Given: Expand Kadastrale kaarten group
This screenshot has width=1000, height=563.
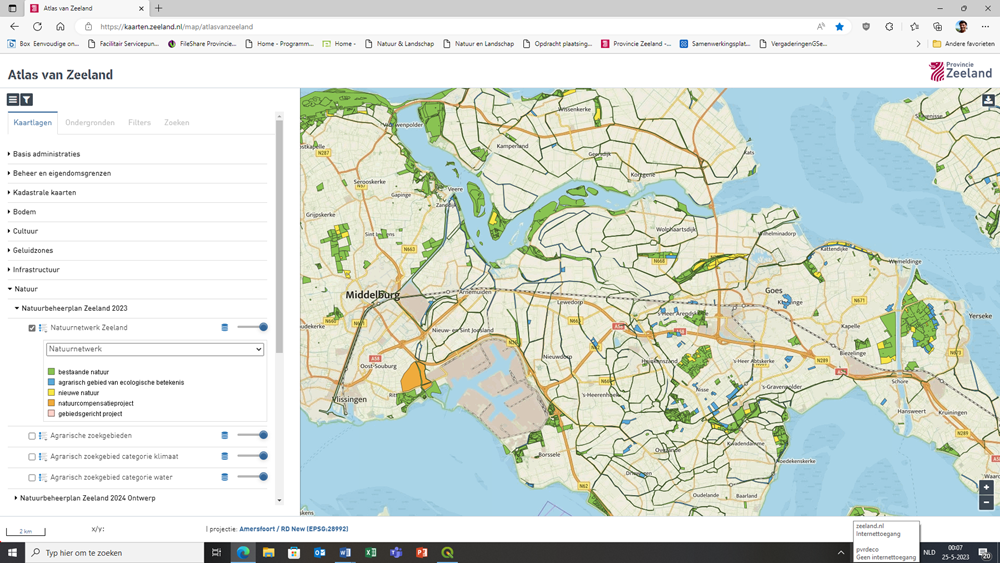Looking at the screenshot, I should coord(44,193).
